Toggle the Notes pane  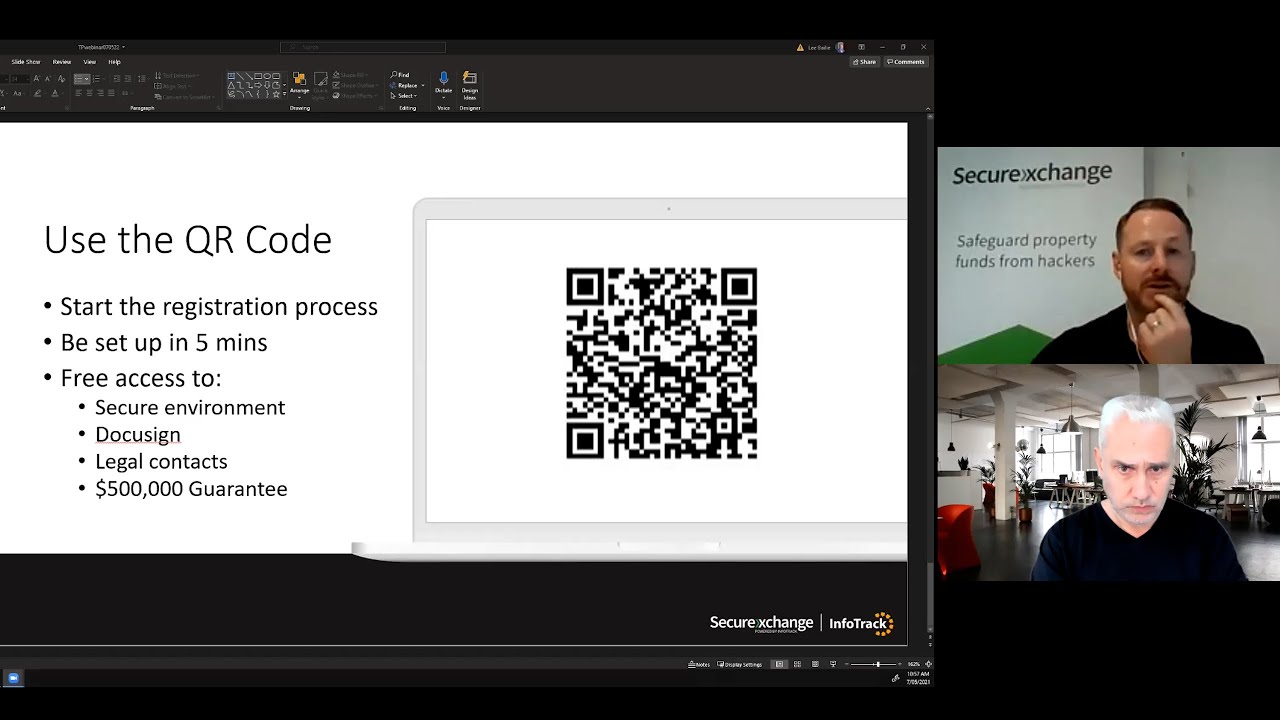click(699, 664)
